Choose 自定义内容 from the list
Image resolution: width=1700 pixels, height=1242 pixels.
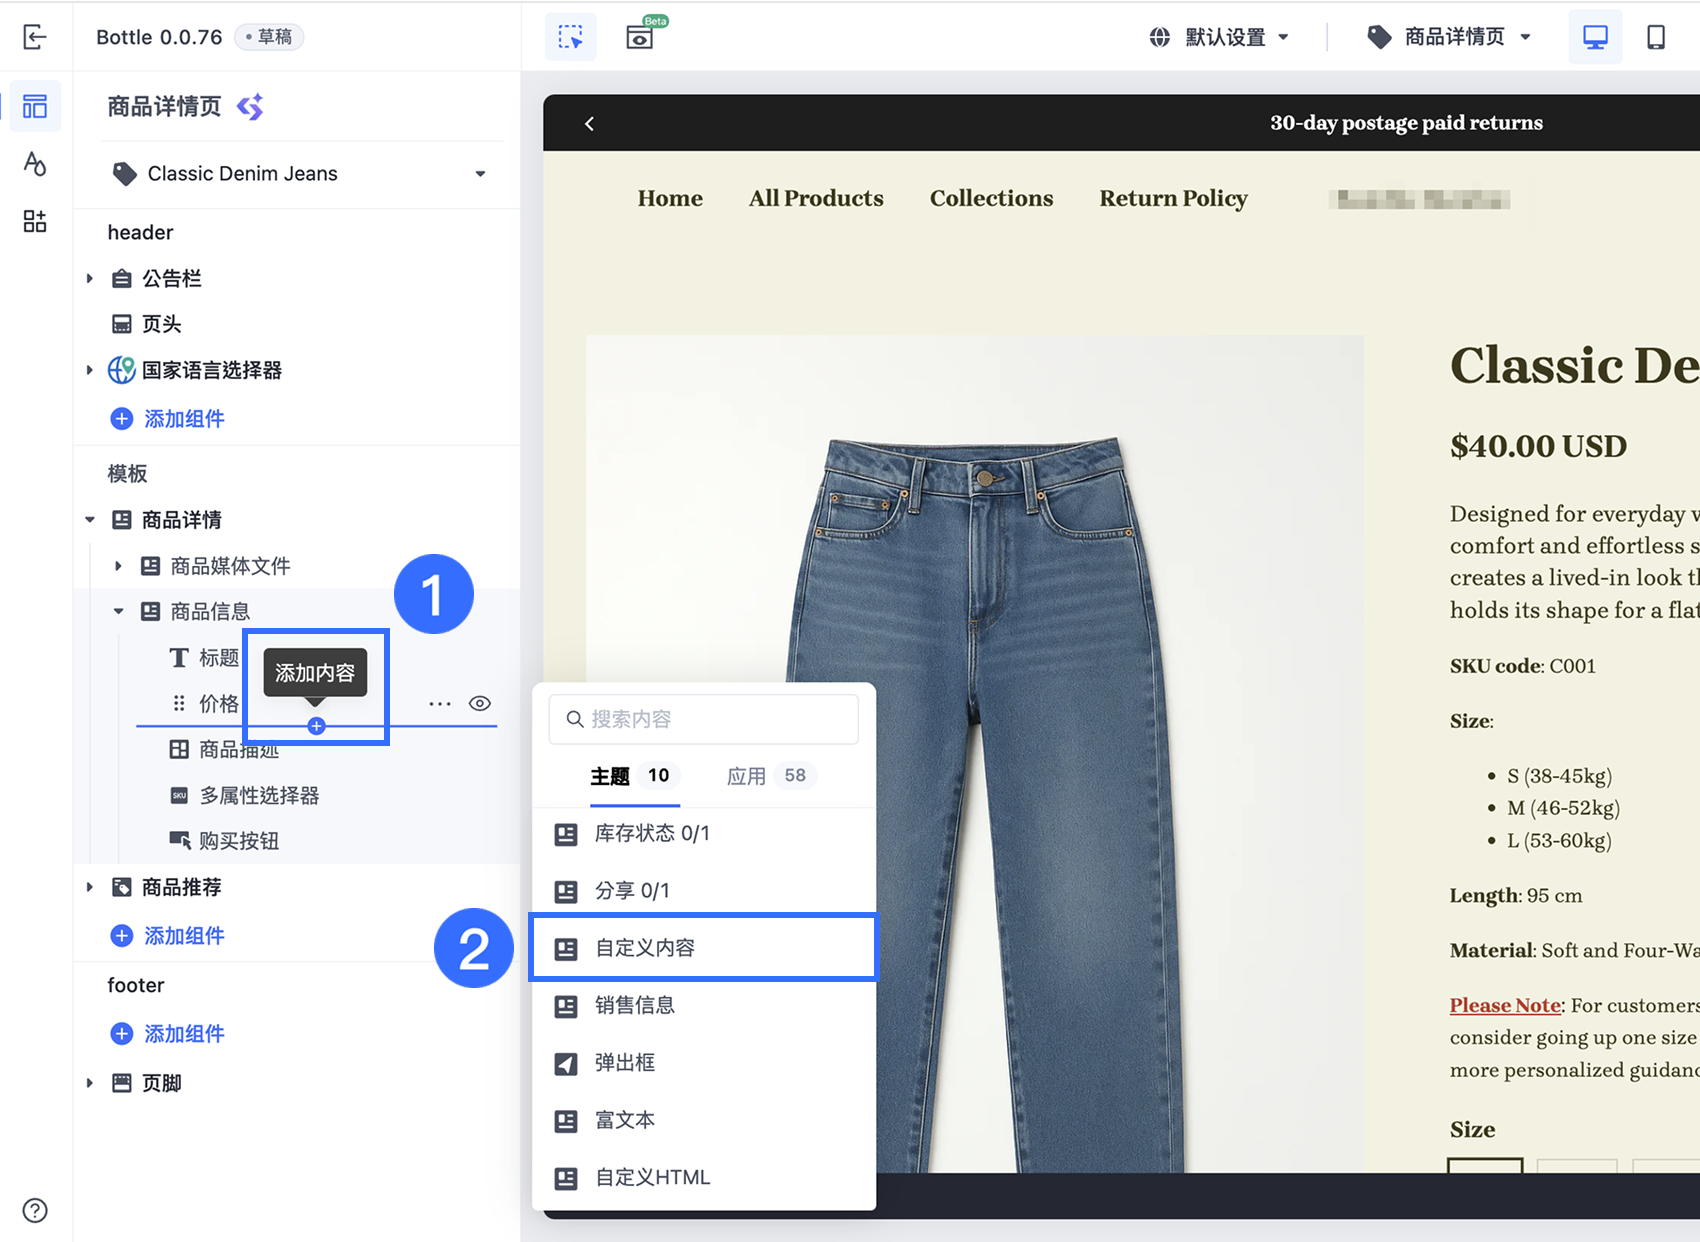704,948
